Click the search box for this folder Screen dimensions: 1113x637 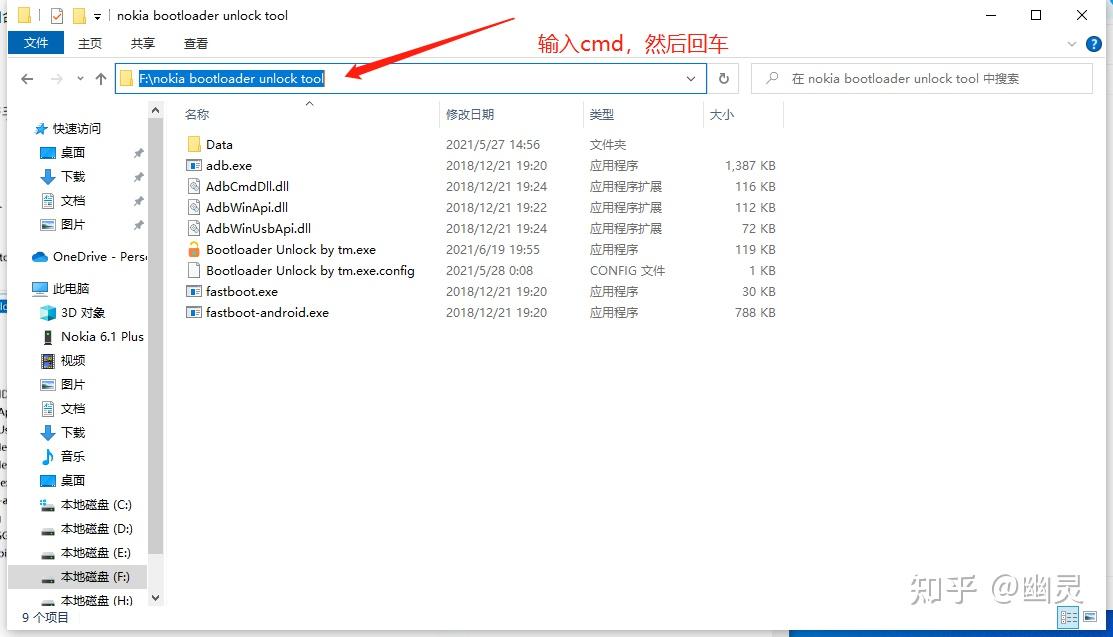(x=921, y=78)
